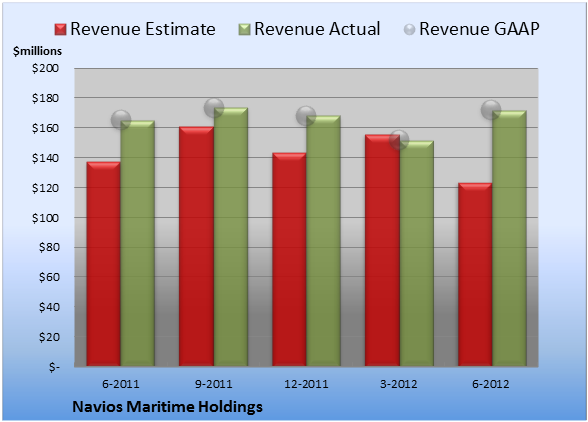This screenshot has width=588, height=422.
Task: Click the $160 axis value
Action: pyautogui.click(x=45, y=128)
